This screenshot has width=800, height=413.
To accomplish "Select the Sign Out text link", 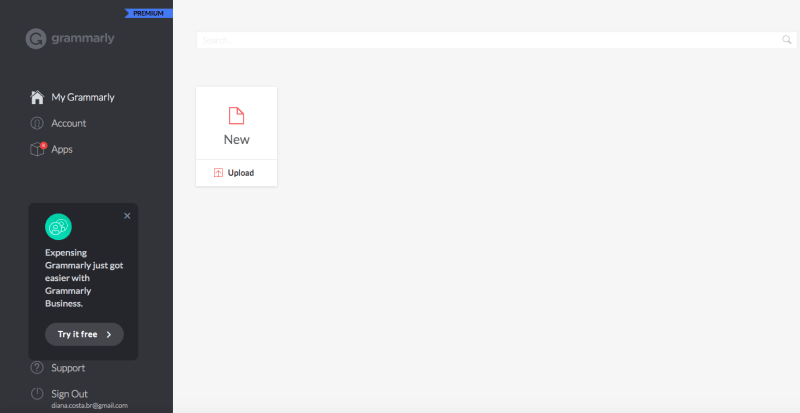I will coord(70,393).
